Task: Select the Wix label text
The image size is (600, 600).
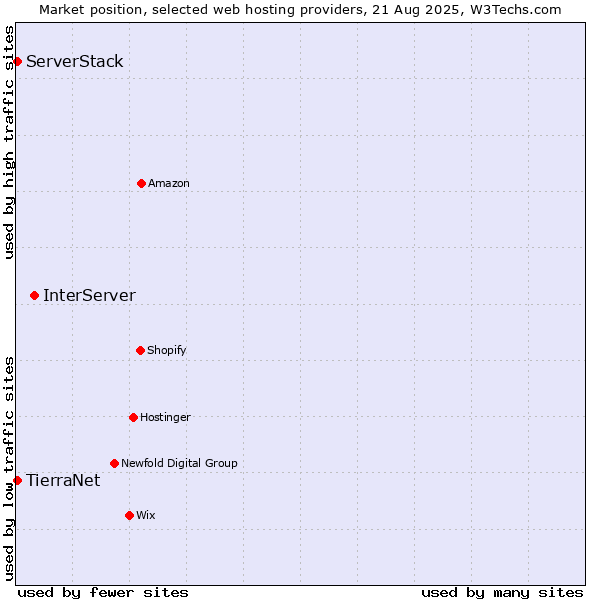Action: [146, 515]
